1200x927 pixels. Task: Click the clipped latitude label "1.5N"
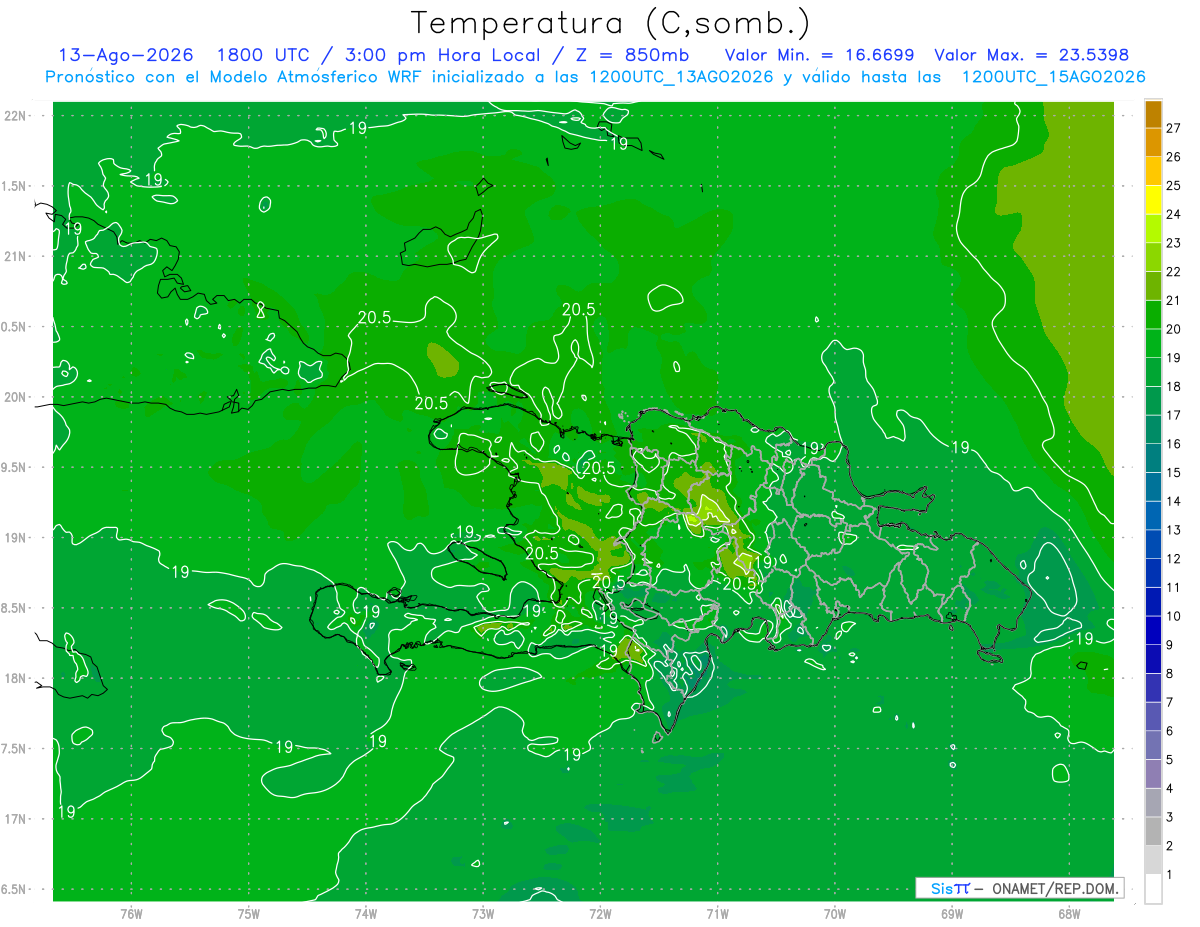(x=14, y=187)
